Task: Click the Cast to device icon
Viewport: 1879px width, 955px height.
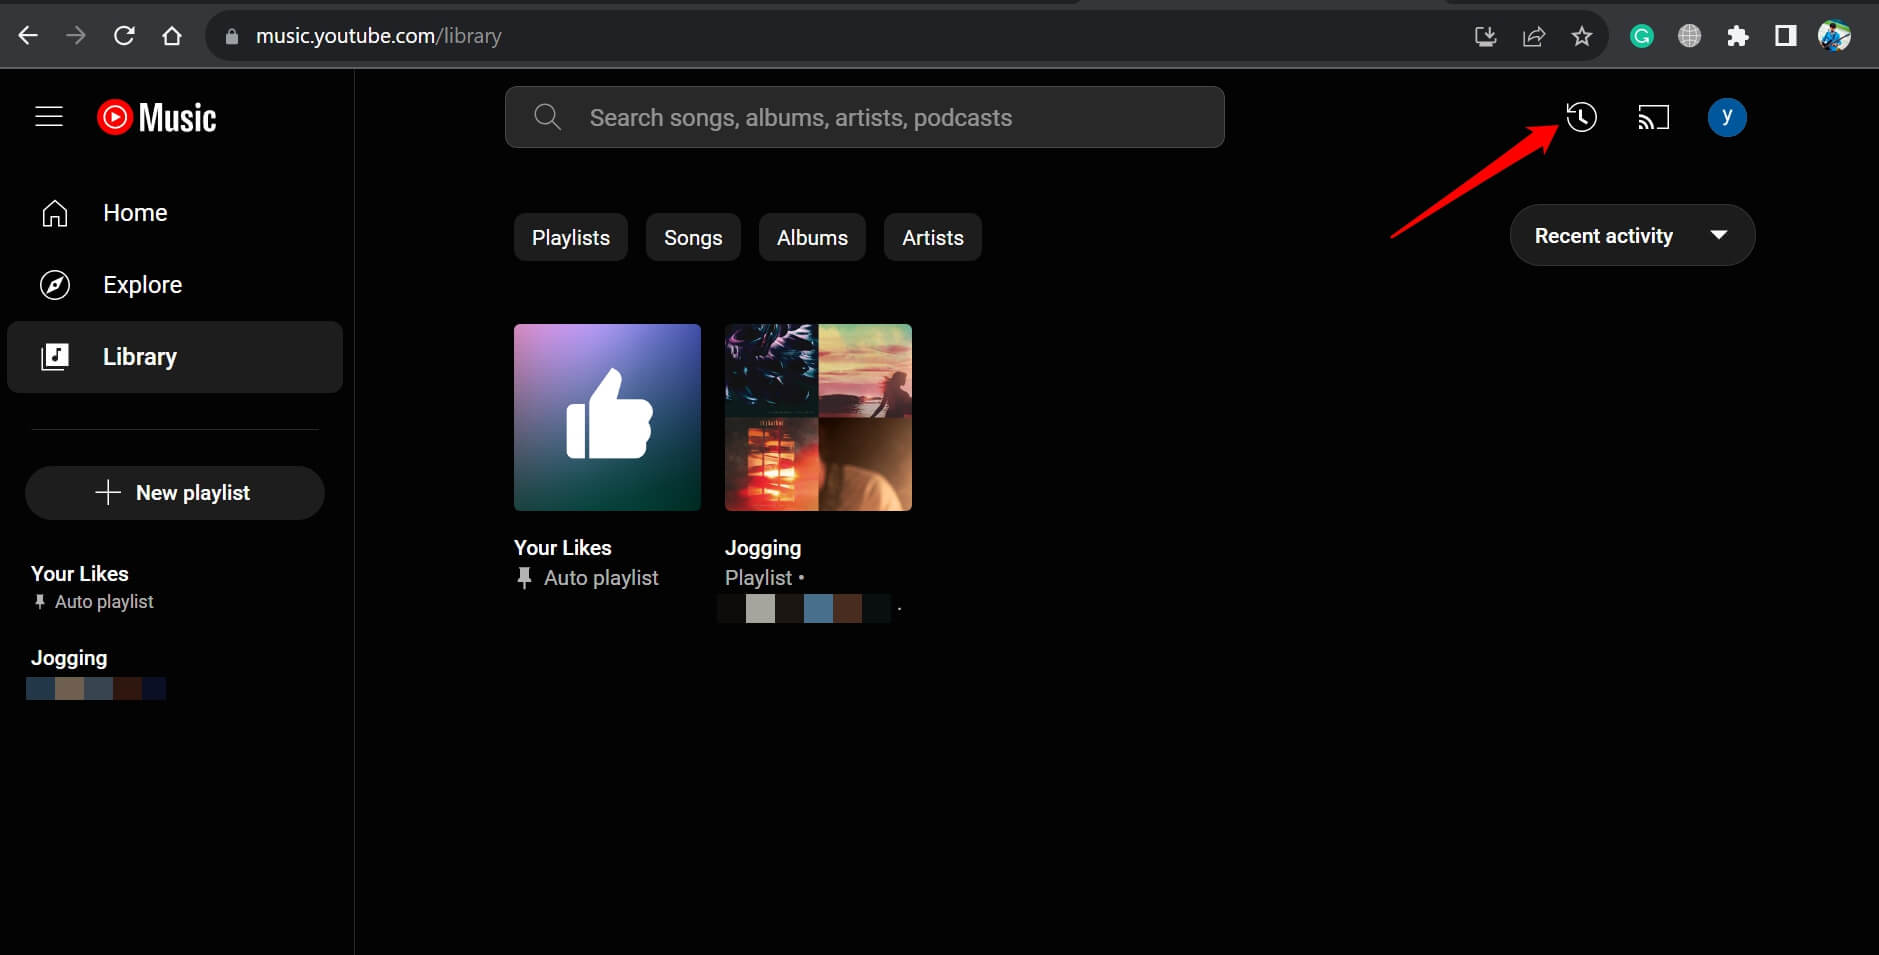Action: 1652,116
